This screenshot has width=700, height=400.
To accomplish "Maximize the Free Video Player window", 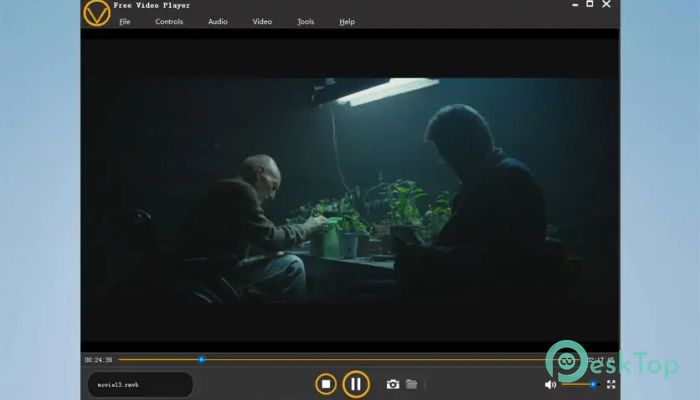I will (590, 4).
